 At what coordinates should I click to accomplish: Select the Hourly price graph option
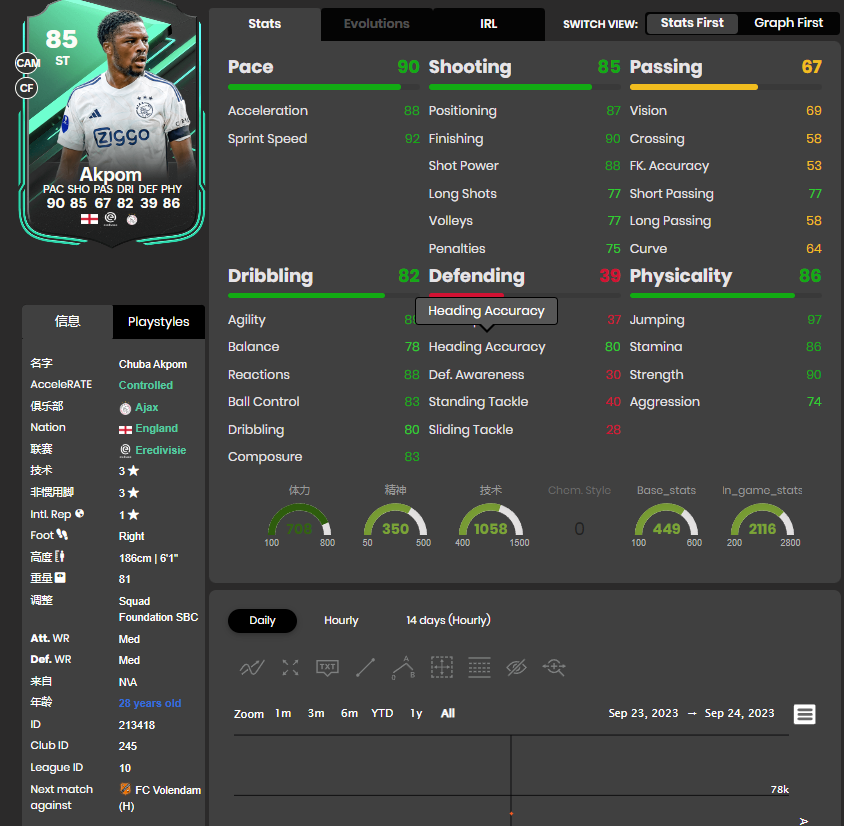(x=341, y=620)
